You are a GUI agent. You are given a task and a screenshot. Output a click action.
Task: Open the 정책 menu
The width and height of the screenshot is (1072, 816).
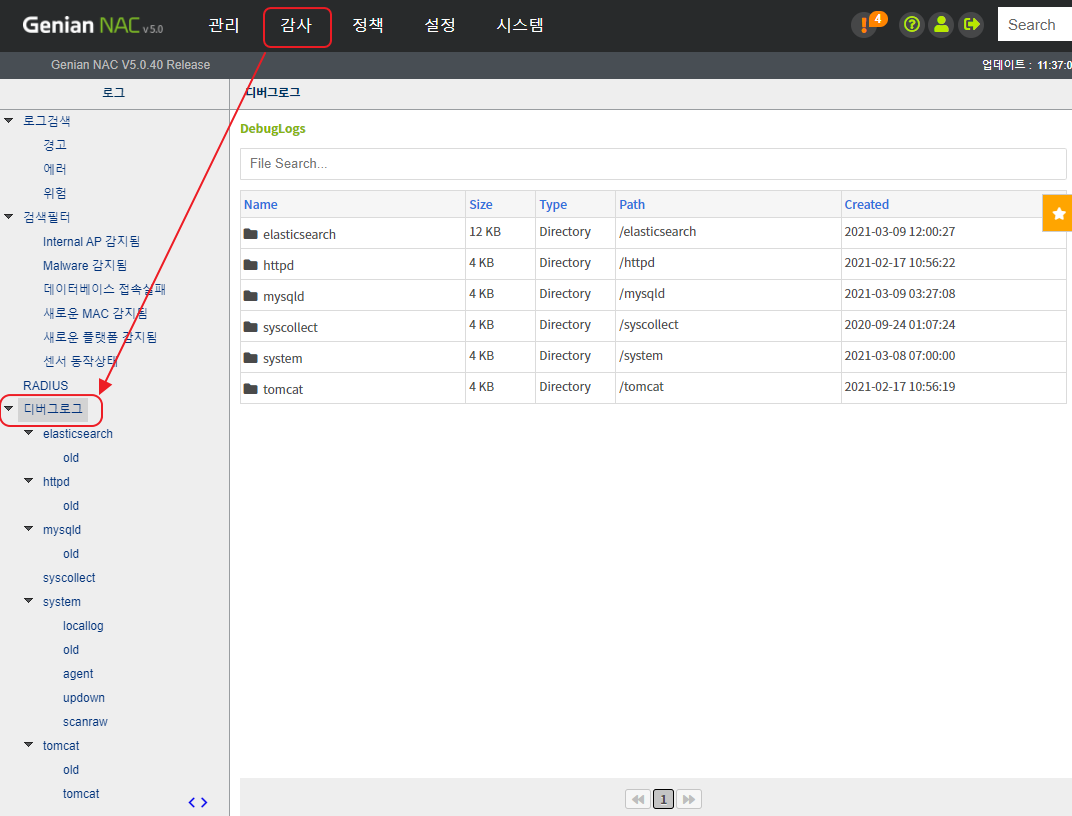[x=368, y=25]
